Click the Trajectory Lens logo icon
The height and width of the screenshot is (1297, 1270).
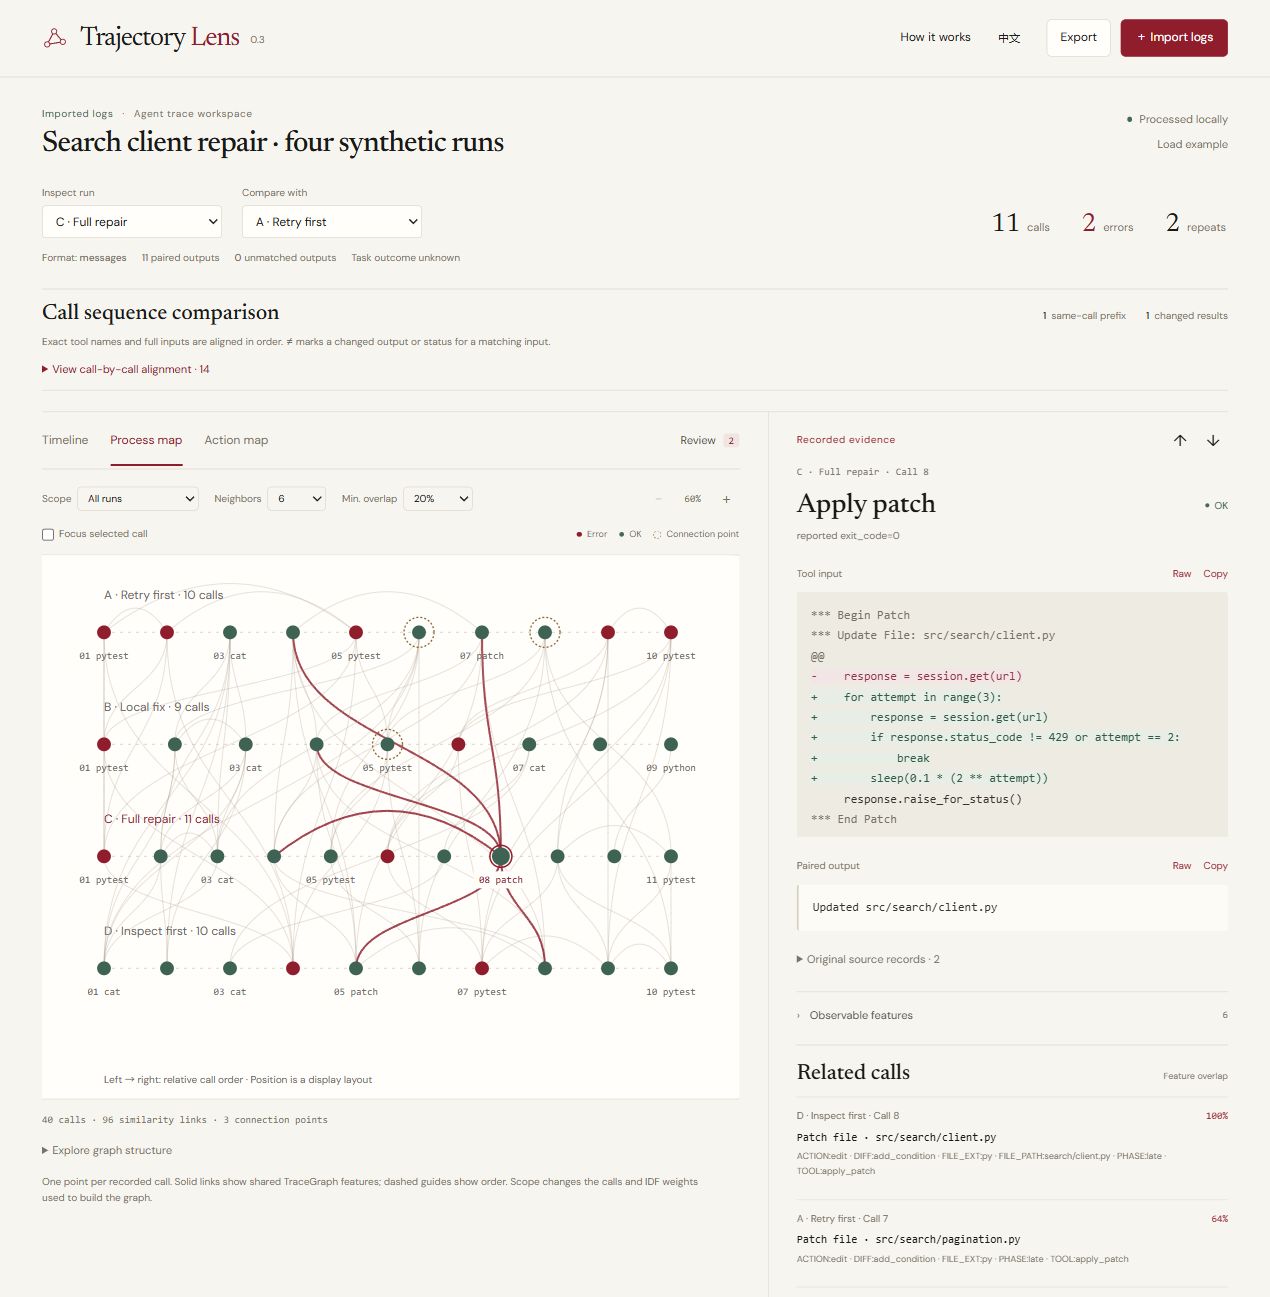(x=55, y=38)
